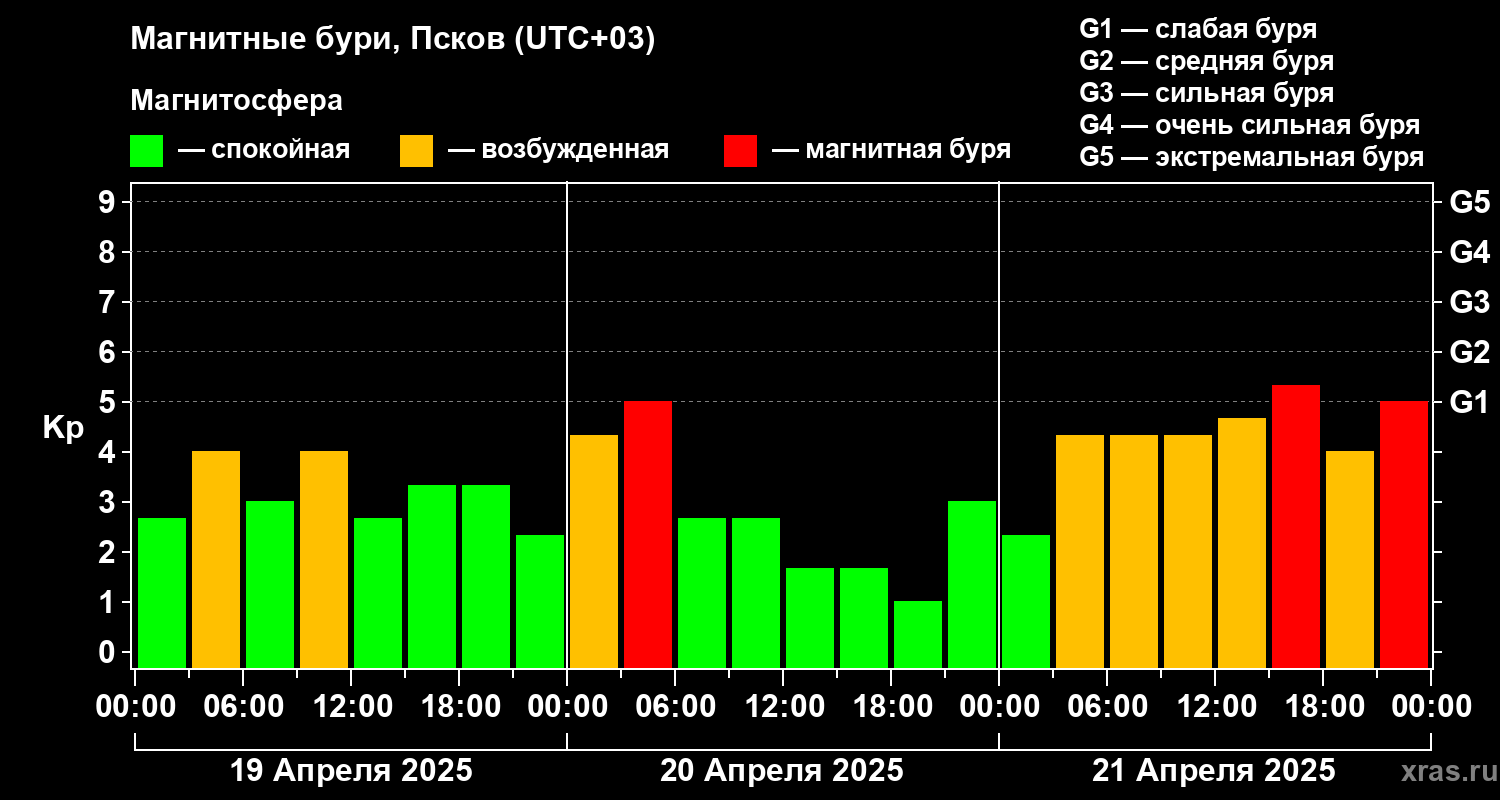1500x800 pixels.
Task: Click the green bar on 19 April 21:00–00:00
Action: (540, 602)
